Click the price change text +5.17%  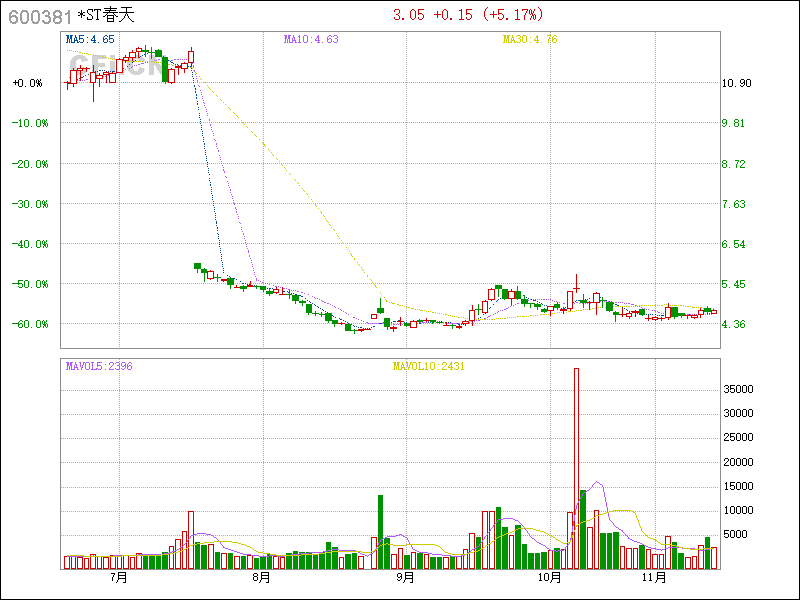pos(513,15)
